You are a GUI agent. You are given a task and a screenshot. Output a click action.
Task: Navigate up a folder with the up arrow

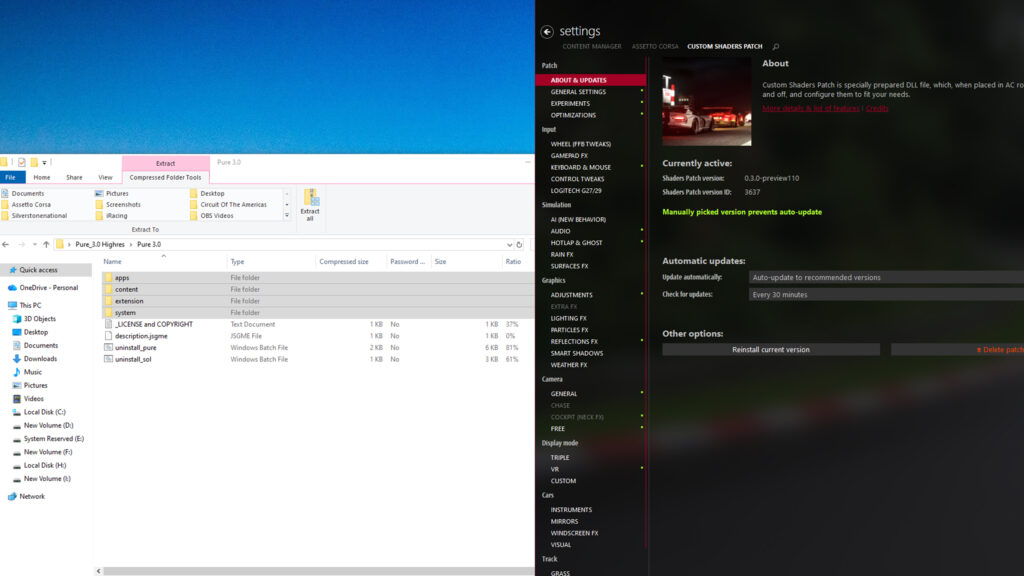point(46,244)
